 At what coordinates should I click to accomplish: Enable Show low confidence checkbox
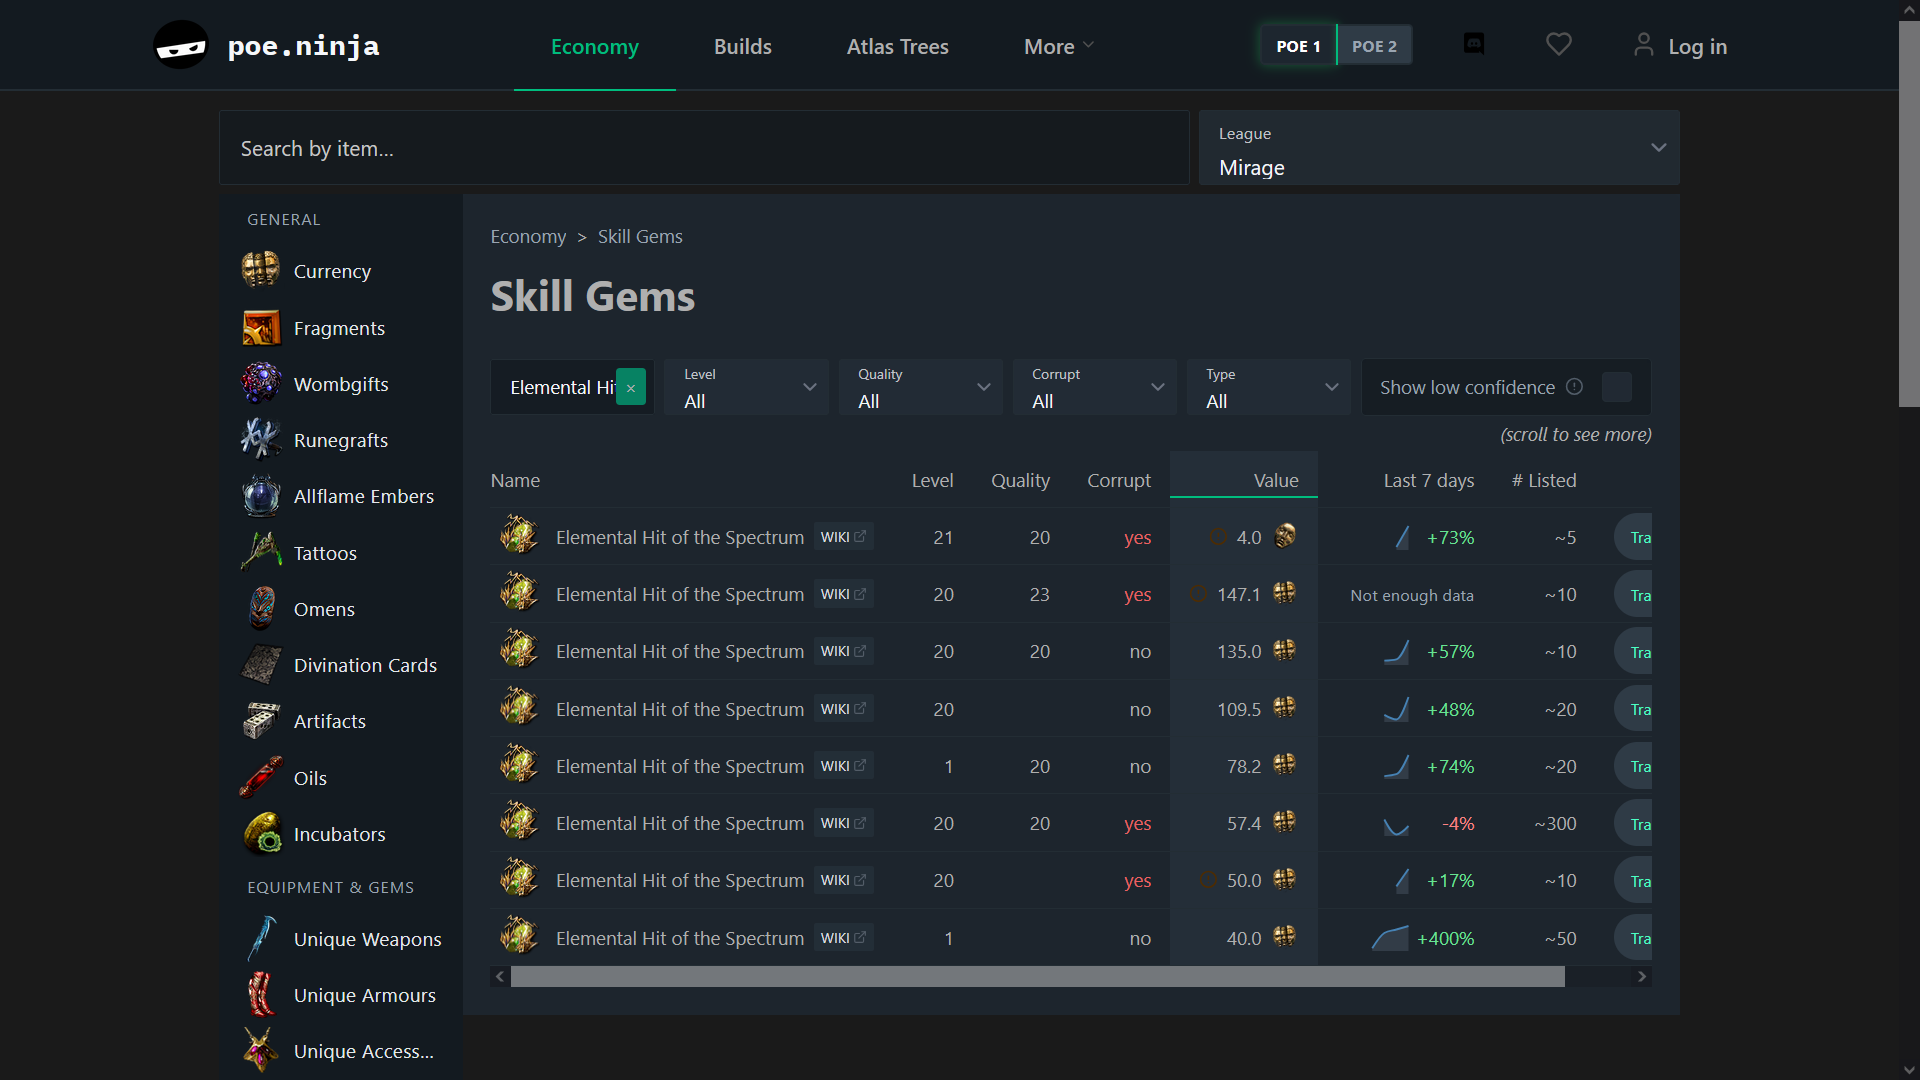tap(1616, 387)
